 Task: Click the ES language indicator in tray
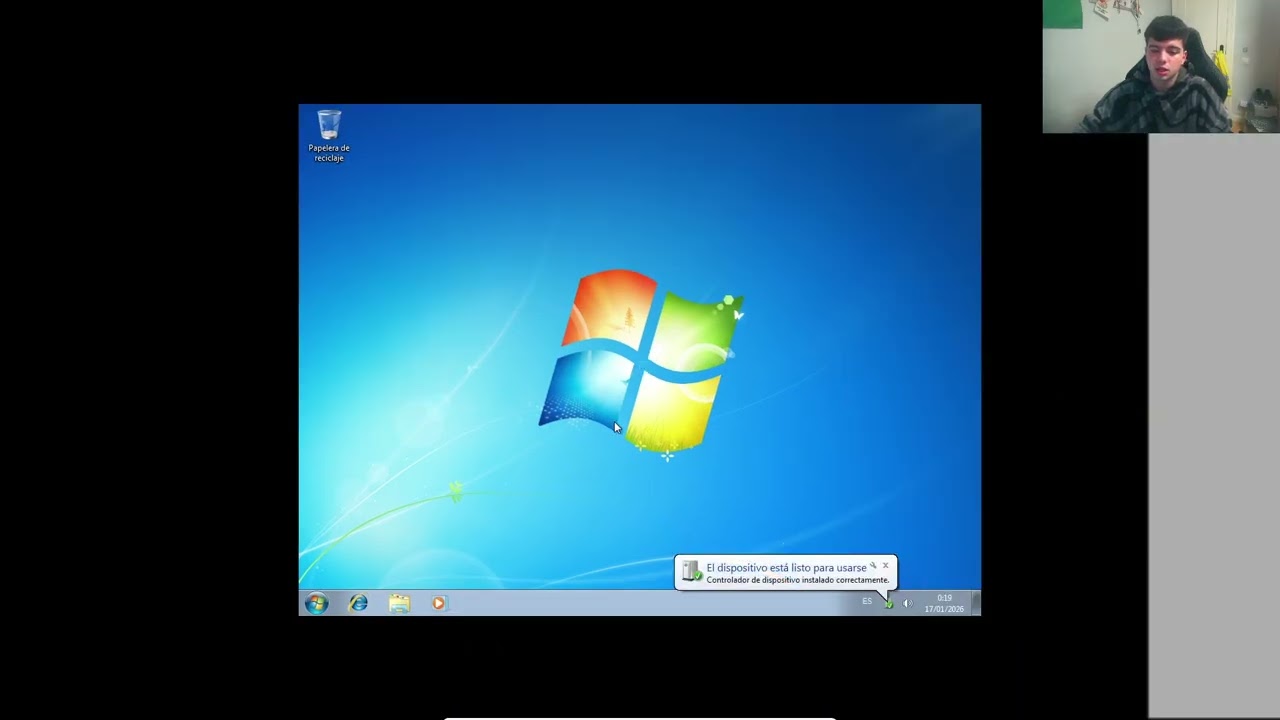pyautogui.click(x=867, y=602)
